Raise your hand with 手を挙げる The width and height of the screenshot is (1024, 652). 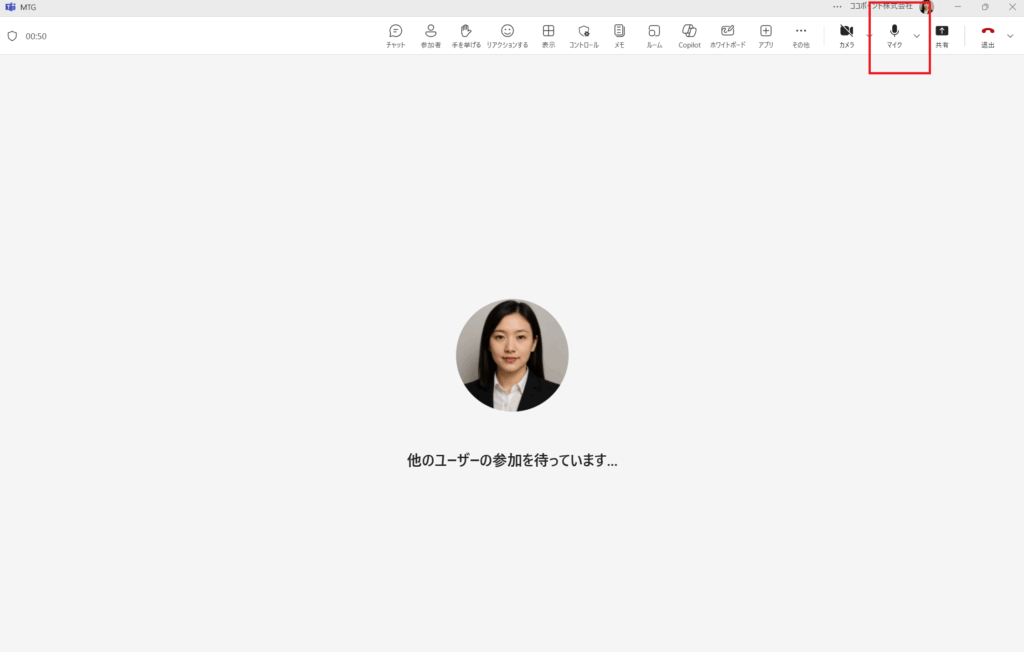pyautogui.click(x=465, y=36)
